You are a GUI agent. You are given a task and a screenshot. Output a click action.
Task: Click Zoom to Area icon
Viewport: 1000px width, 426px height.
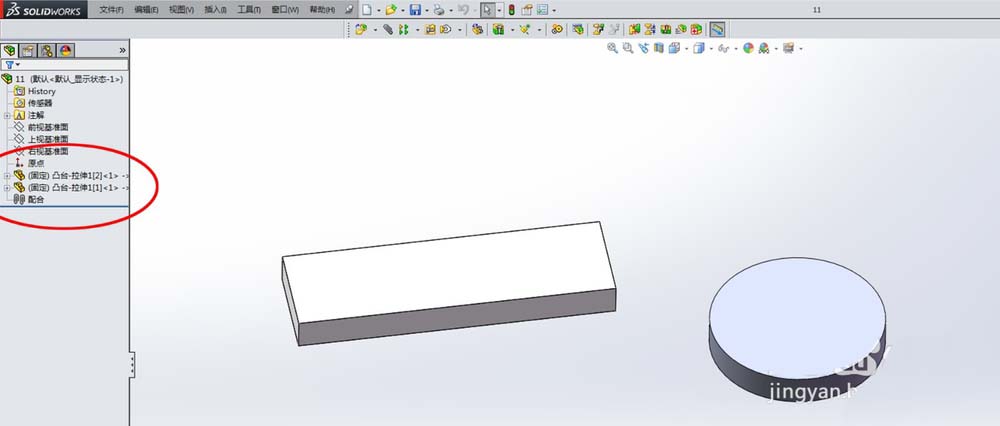click(628, 48)
